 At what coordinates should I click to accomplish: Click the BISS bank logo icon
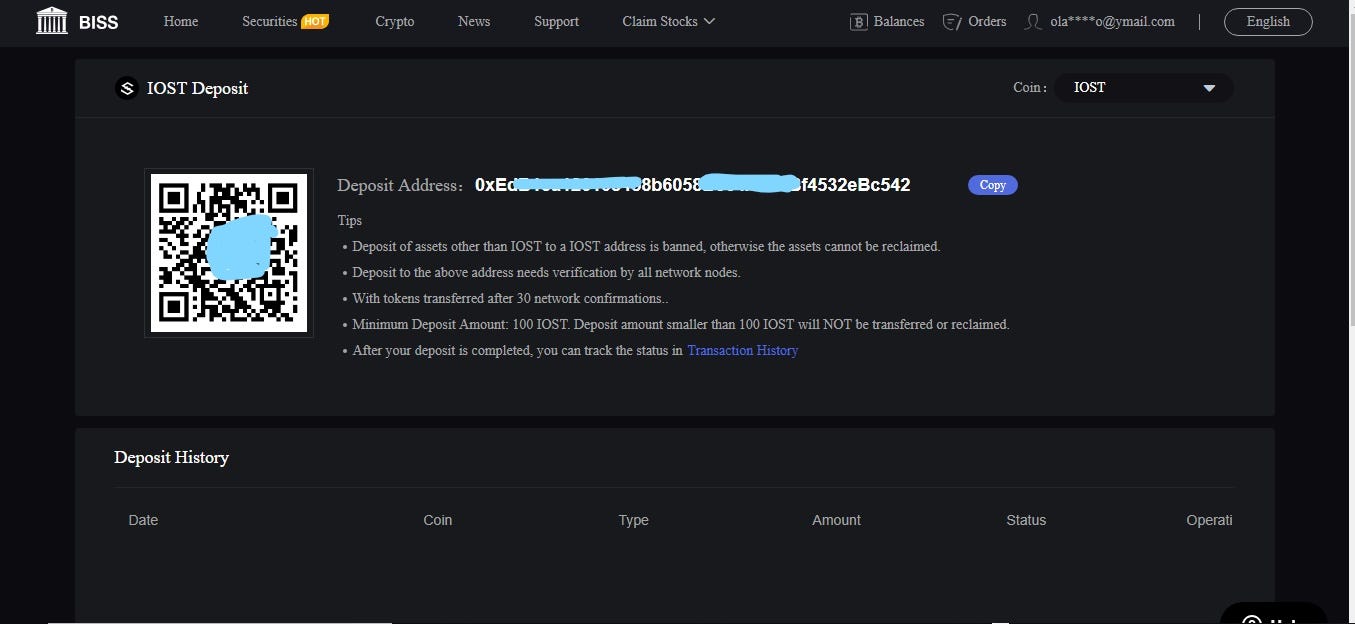tap(52, 21)
